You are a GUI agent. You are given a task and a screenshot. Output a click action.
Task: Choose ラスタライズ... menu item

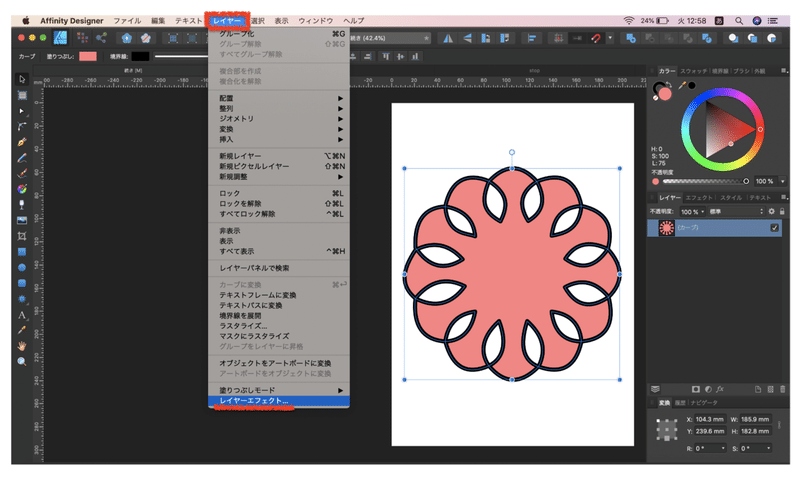(x=279, y=326)
